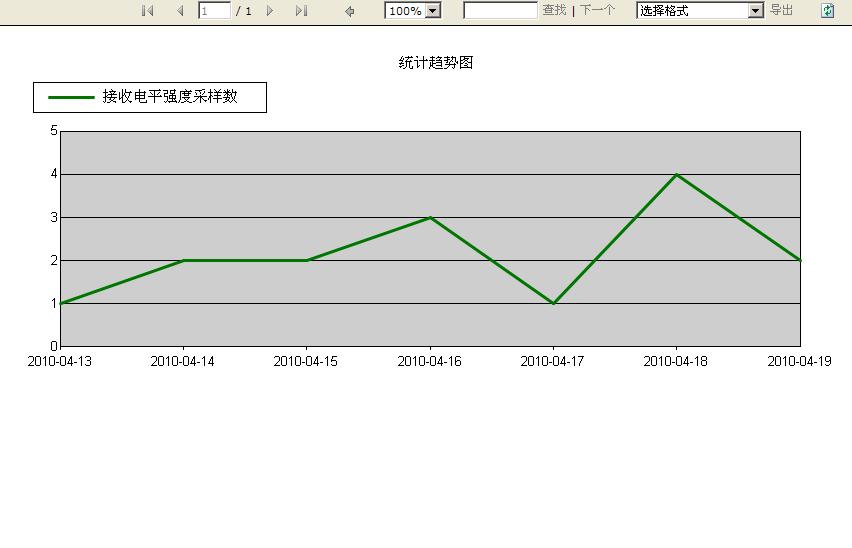Click back to parent report arrow

(x=350, y=11)
